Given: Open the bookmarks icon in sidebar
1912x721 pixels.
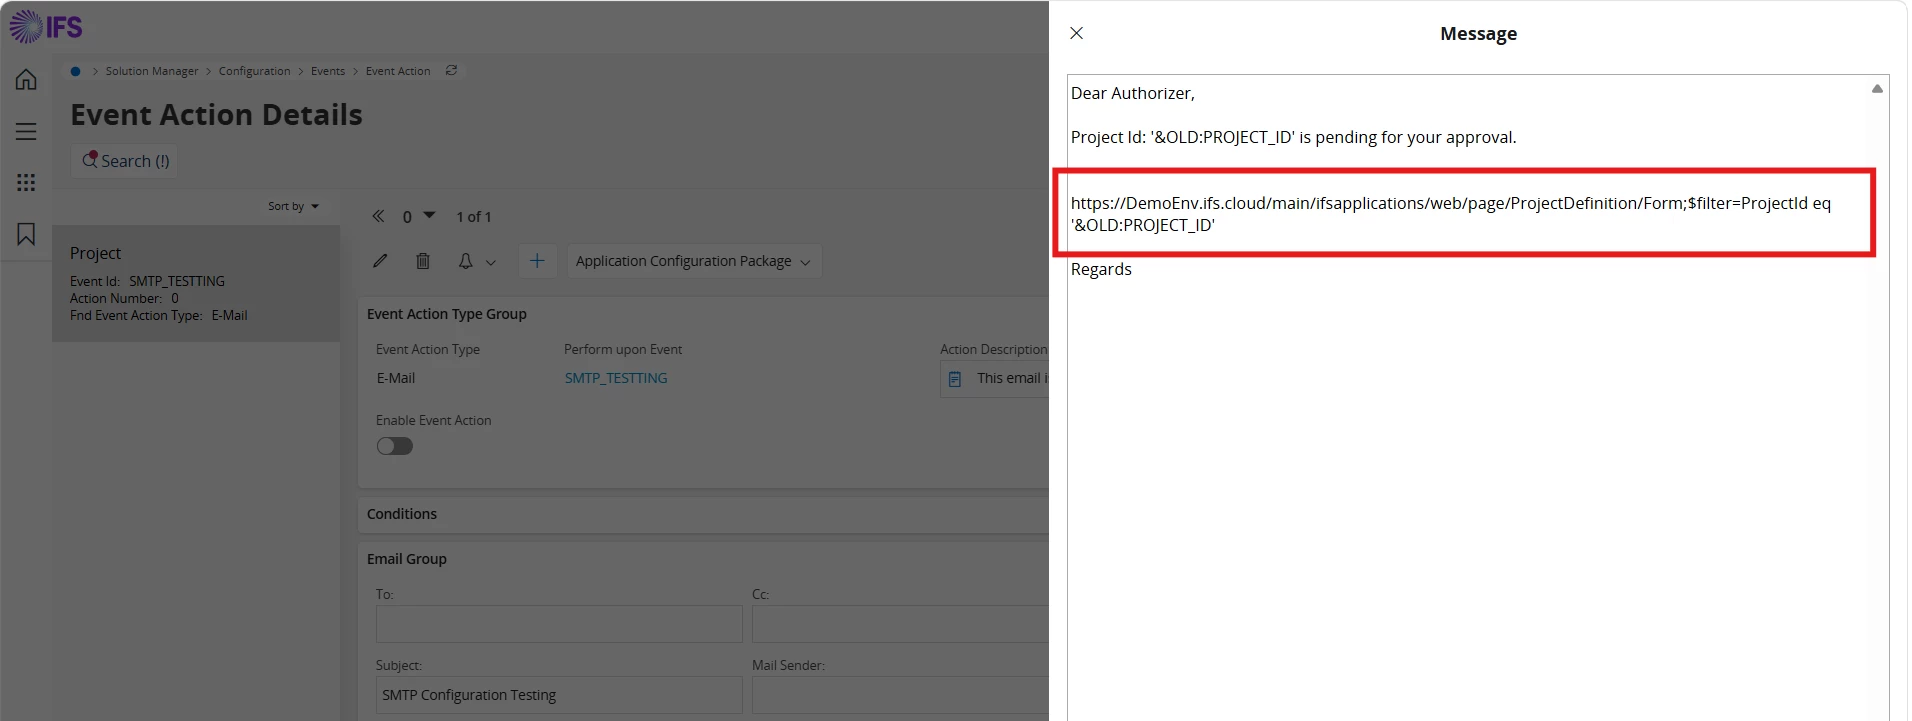Looking at the screenshot, I should (x=26, y=234).
